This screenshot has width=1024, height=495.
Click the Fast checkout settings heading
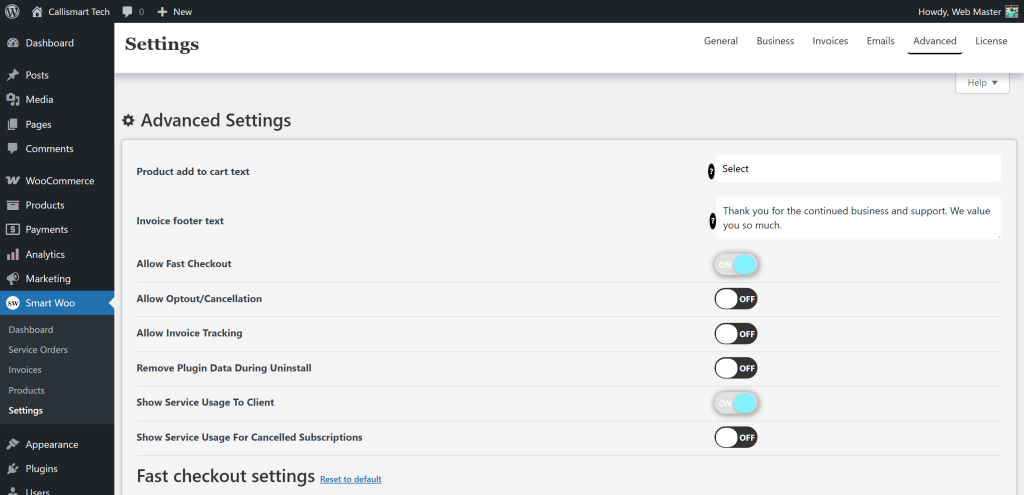(x=226, y=476)
